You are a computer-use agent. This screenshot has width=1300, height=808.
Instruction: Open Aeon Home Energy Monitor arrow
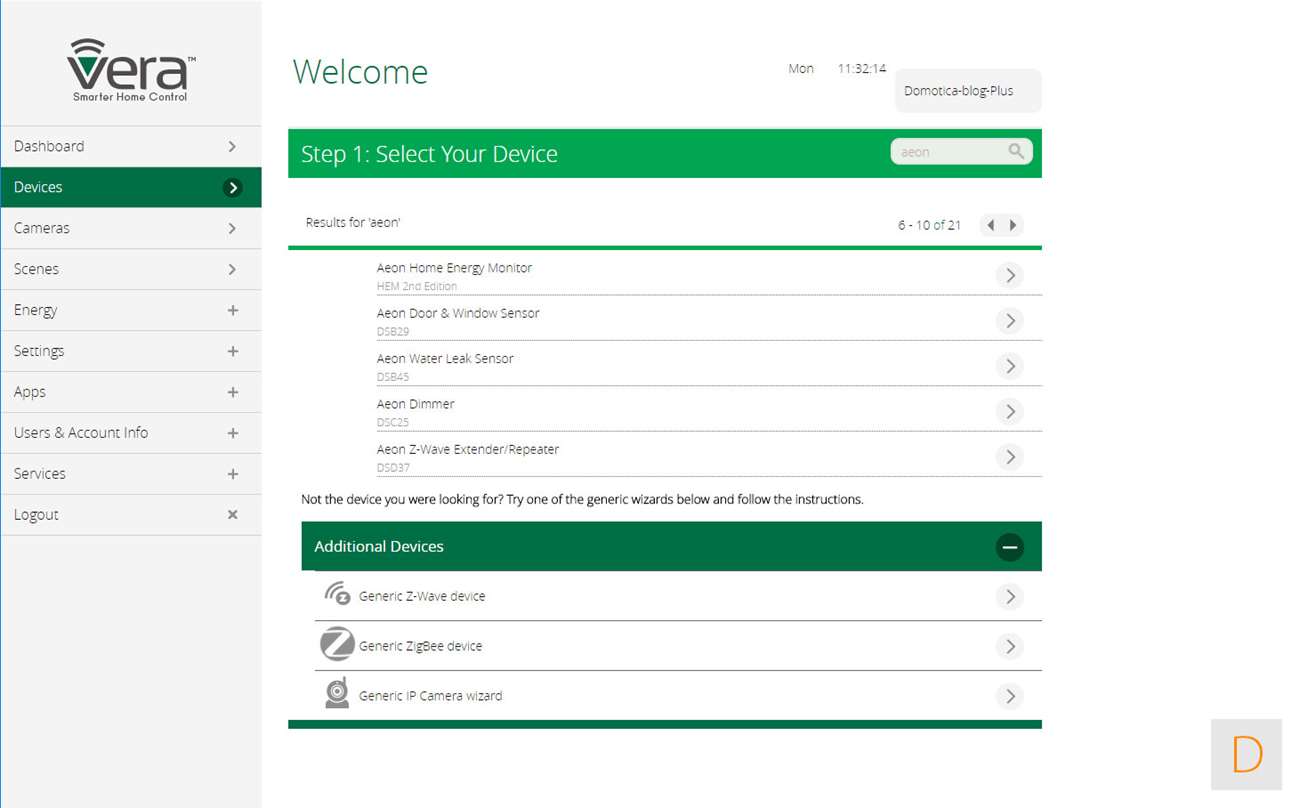pos(1010,275)
